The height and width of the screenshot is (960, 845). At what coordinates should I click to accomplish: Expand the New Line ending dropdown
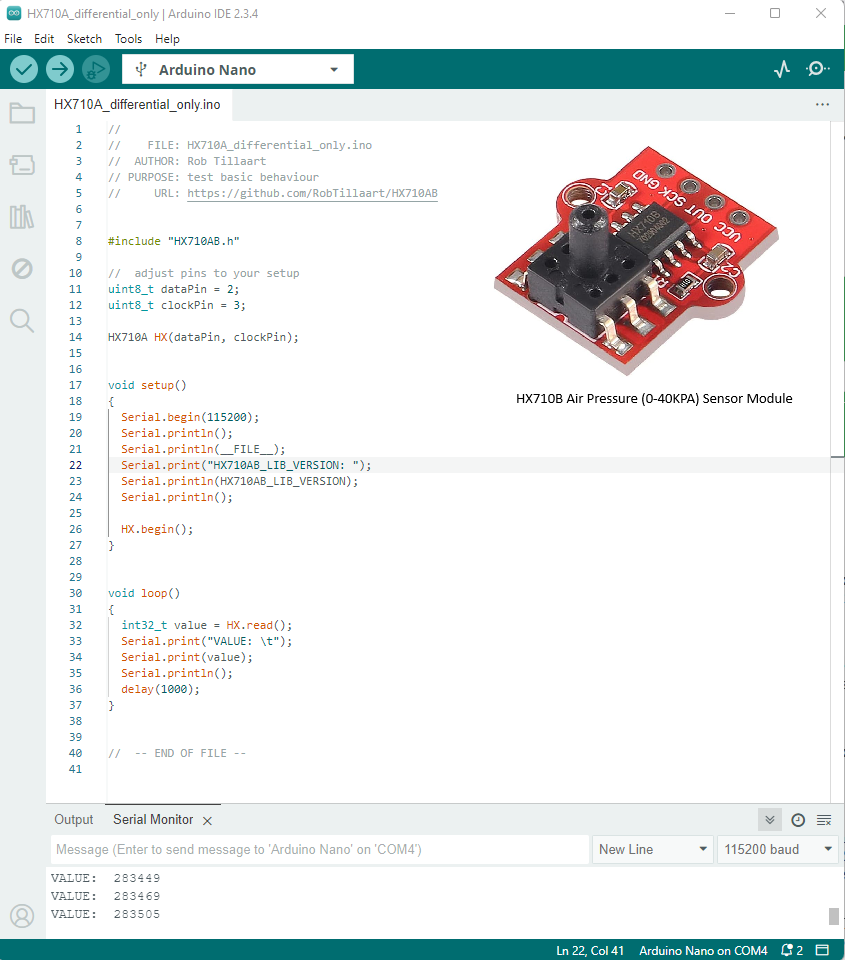tap(653, 850)
